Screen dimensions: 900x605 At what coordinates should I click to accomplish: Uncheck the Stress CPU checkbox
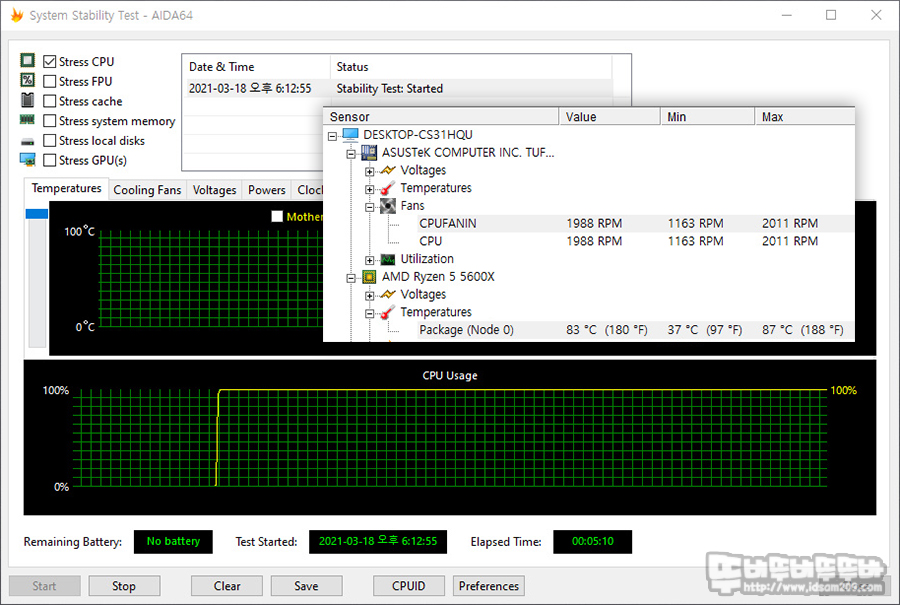pyautogui.click(x=50, y=61)
